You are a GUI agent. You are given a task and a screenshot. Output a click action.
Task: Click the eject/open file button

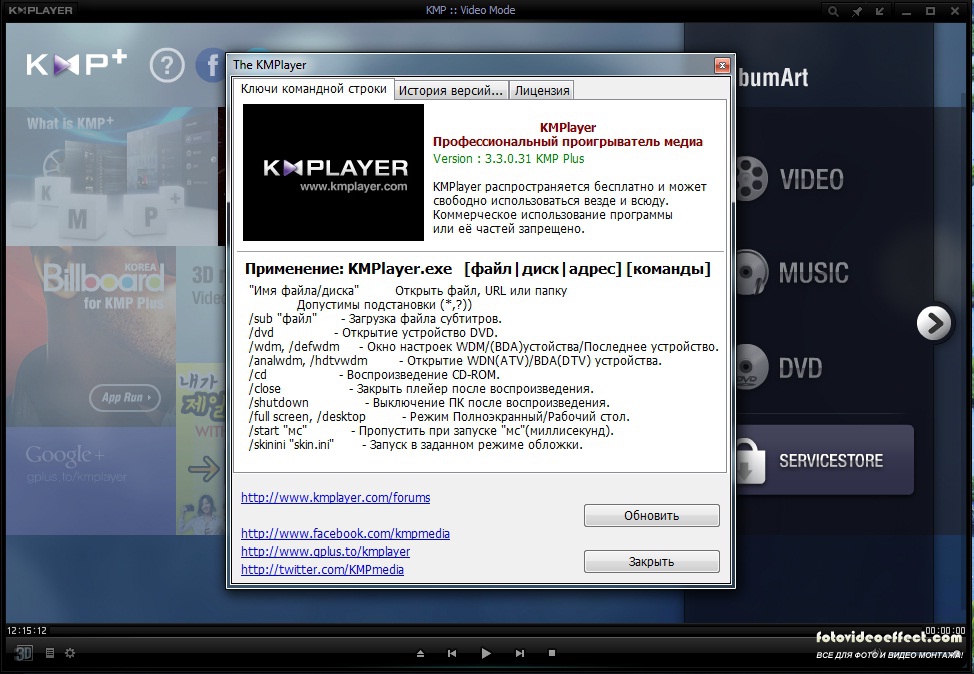click(x=421, y=654)
